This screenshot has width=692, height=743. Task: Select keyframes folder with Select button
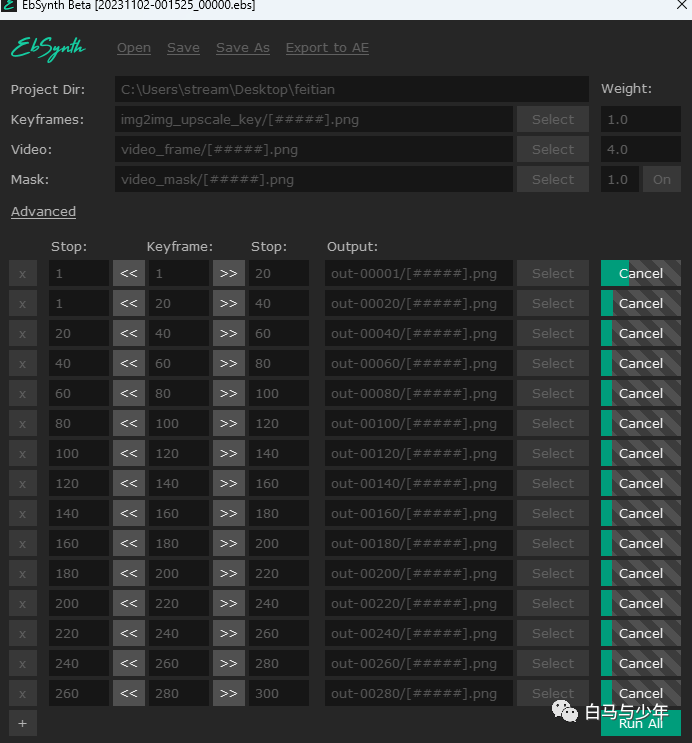(553, 119)
